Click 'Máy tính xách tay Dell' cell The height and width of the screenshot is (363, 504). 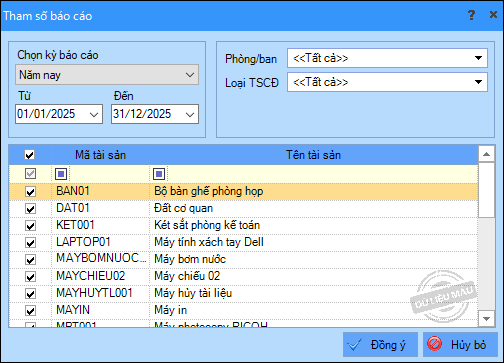pyautogui.click(x=313, y=242)
